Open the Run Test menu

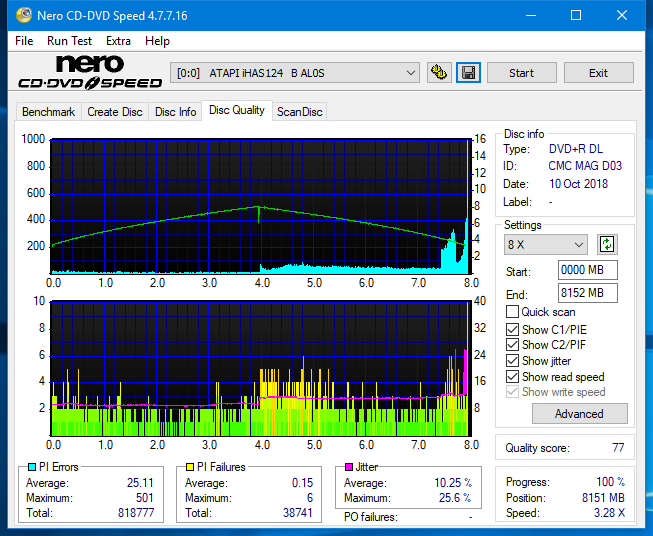pos(69,41)
